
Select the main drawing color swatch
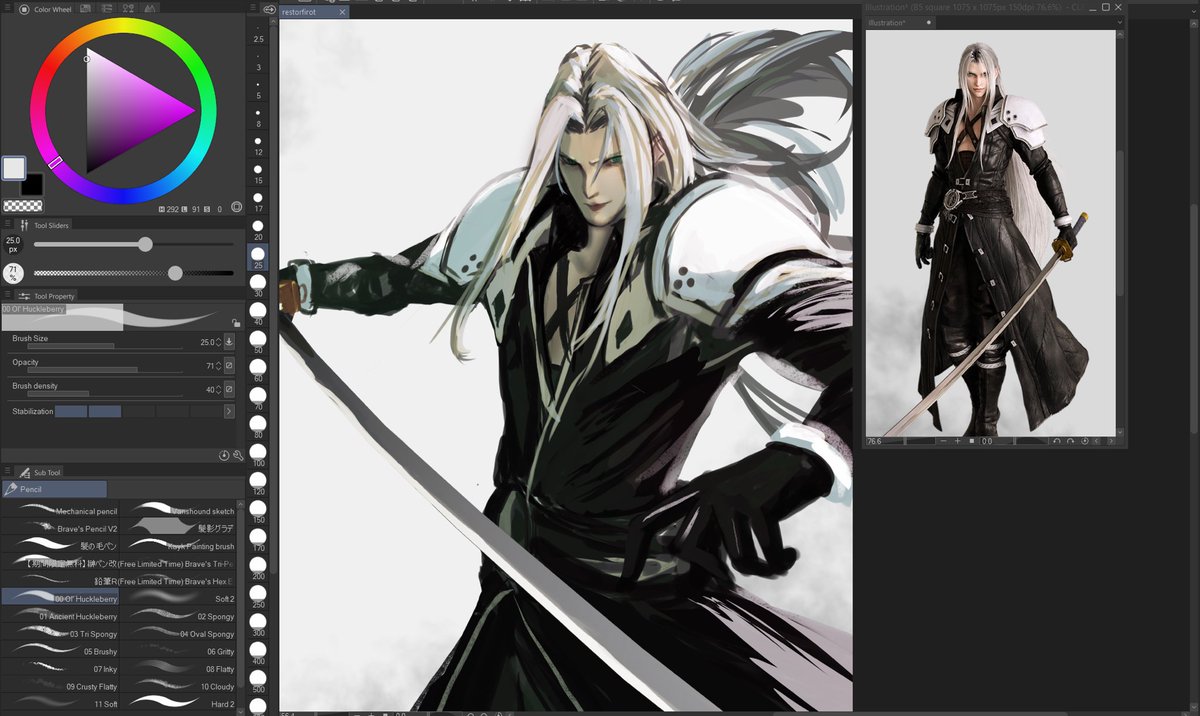coord(13,168)
